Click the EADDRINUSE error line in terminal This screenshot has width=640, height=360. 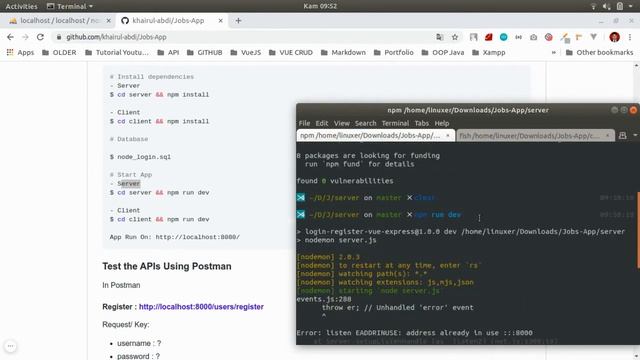[414, 333]
